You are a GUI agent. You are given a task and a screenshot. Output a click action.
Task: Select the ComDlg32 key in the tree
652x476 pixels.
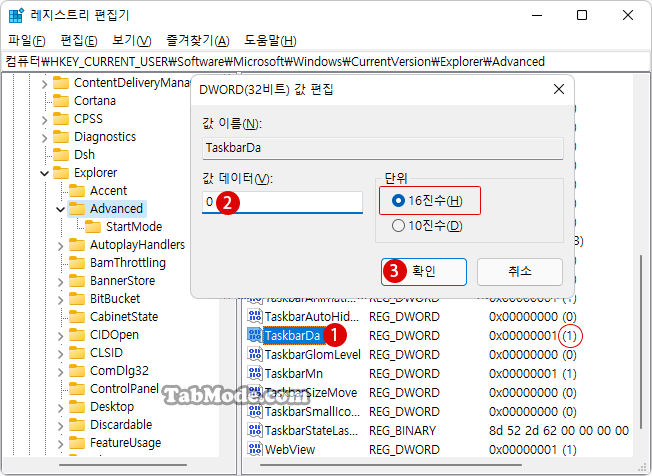coord(119,371)
